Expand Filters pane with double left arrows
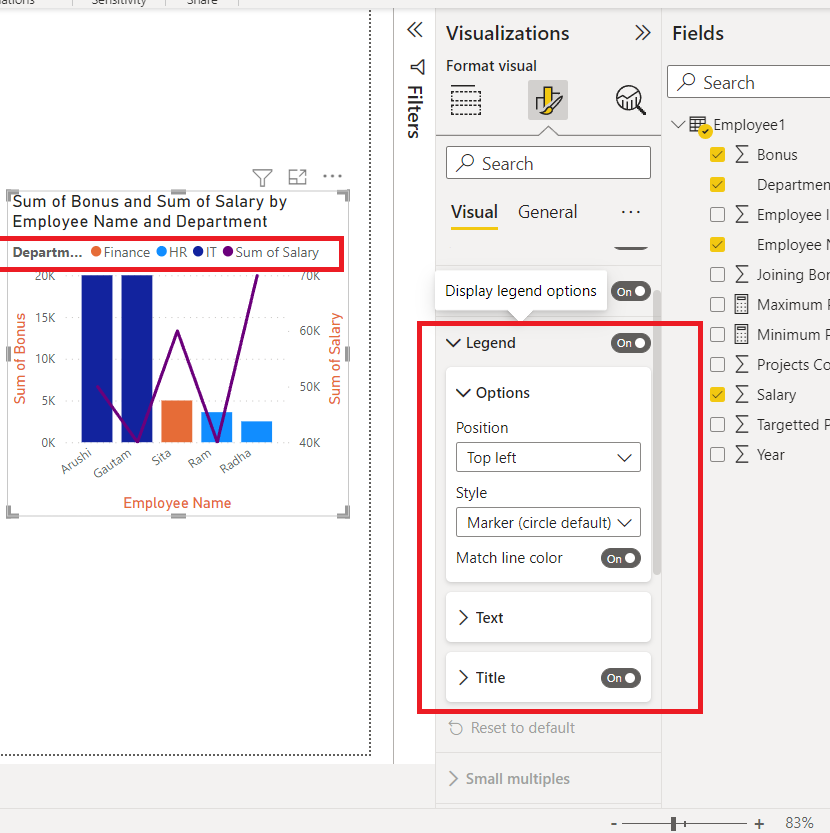 415,30
